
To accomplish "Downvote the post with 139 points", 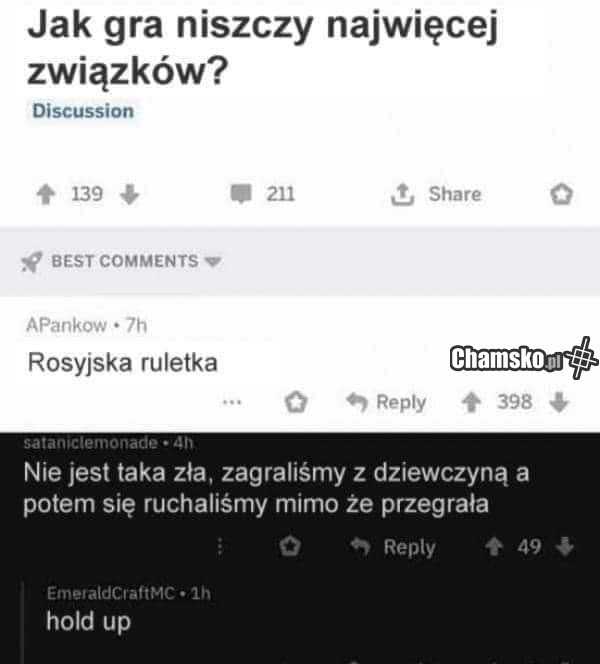I will (129, 195).
